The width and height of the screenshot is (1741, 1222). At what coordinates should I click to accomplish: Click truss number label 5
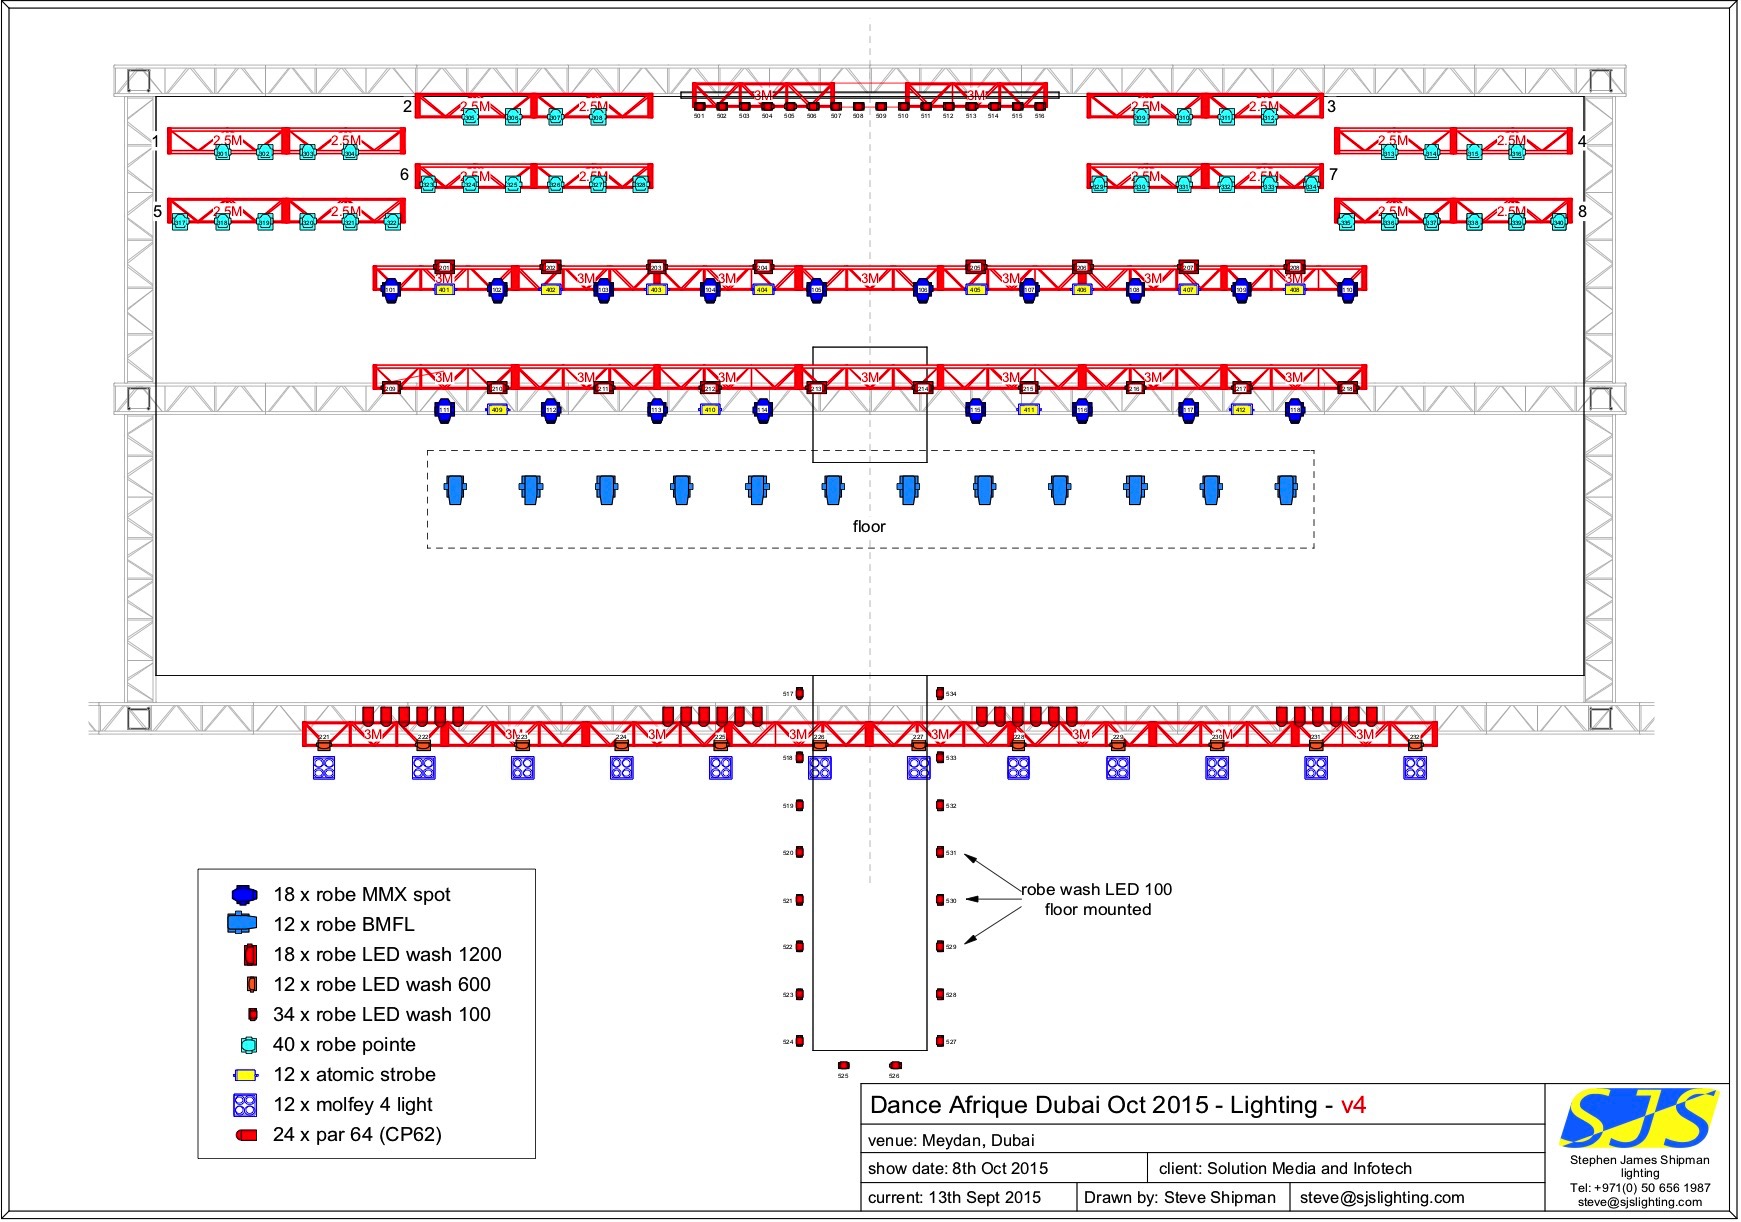coord(157,212)
